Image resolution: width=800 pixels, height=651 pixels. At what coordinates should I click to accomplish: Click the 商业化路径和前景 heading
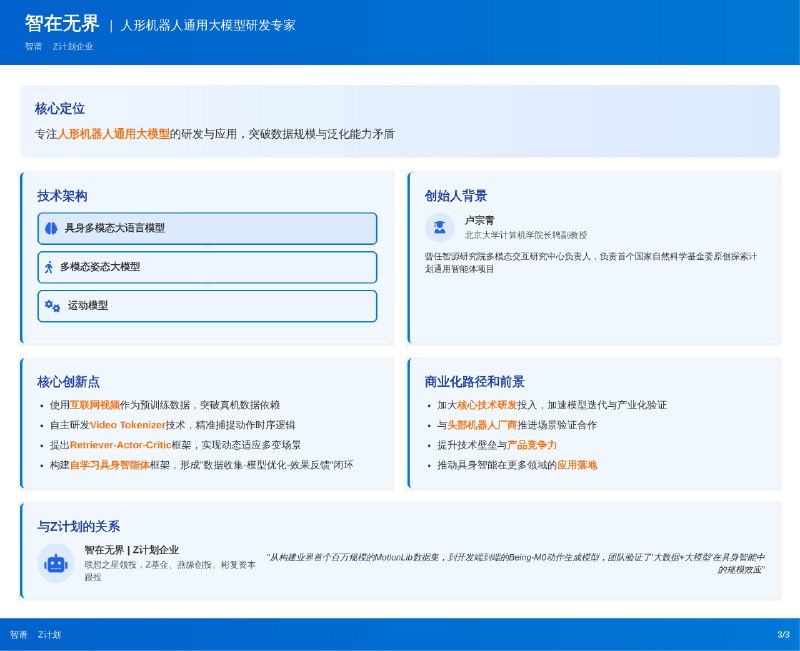point(474,382)
